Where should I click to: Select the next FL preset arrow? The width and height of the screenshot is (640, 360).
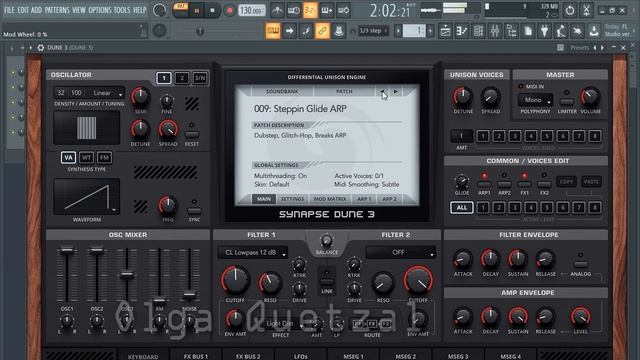(x=602, y=48)
